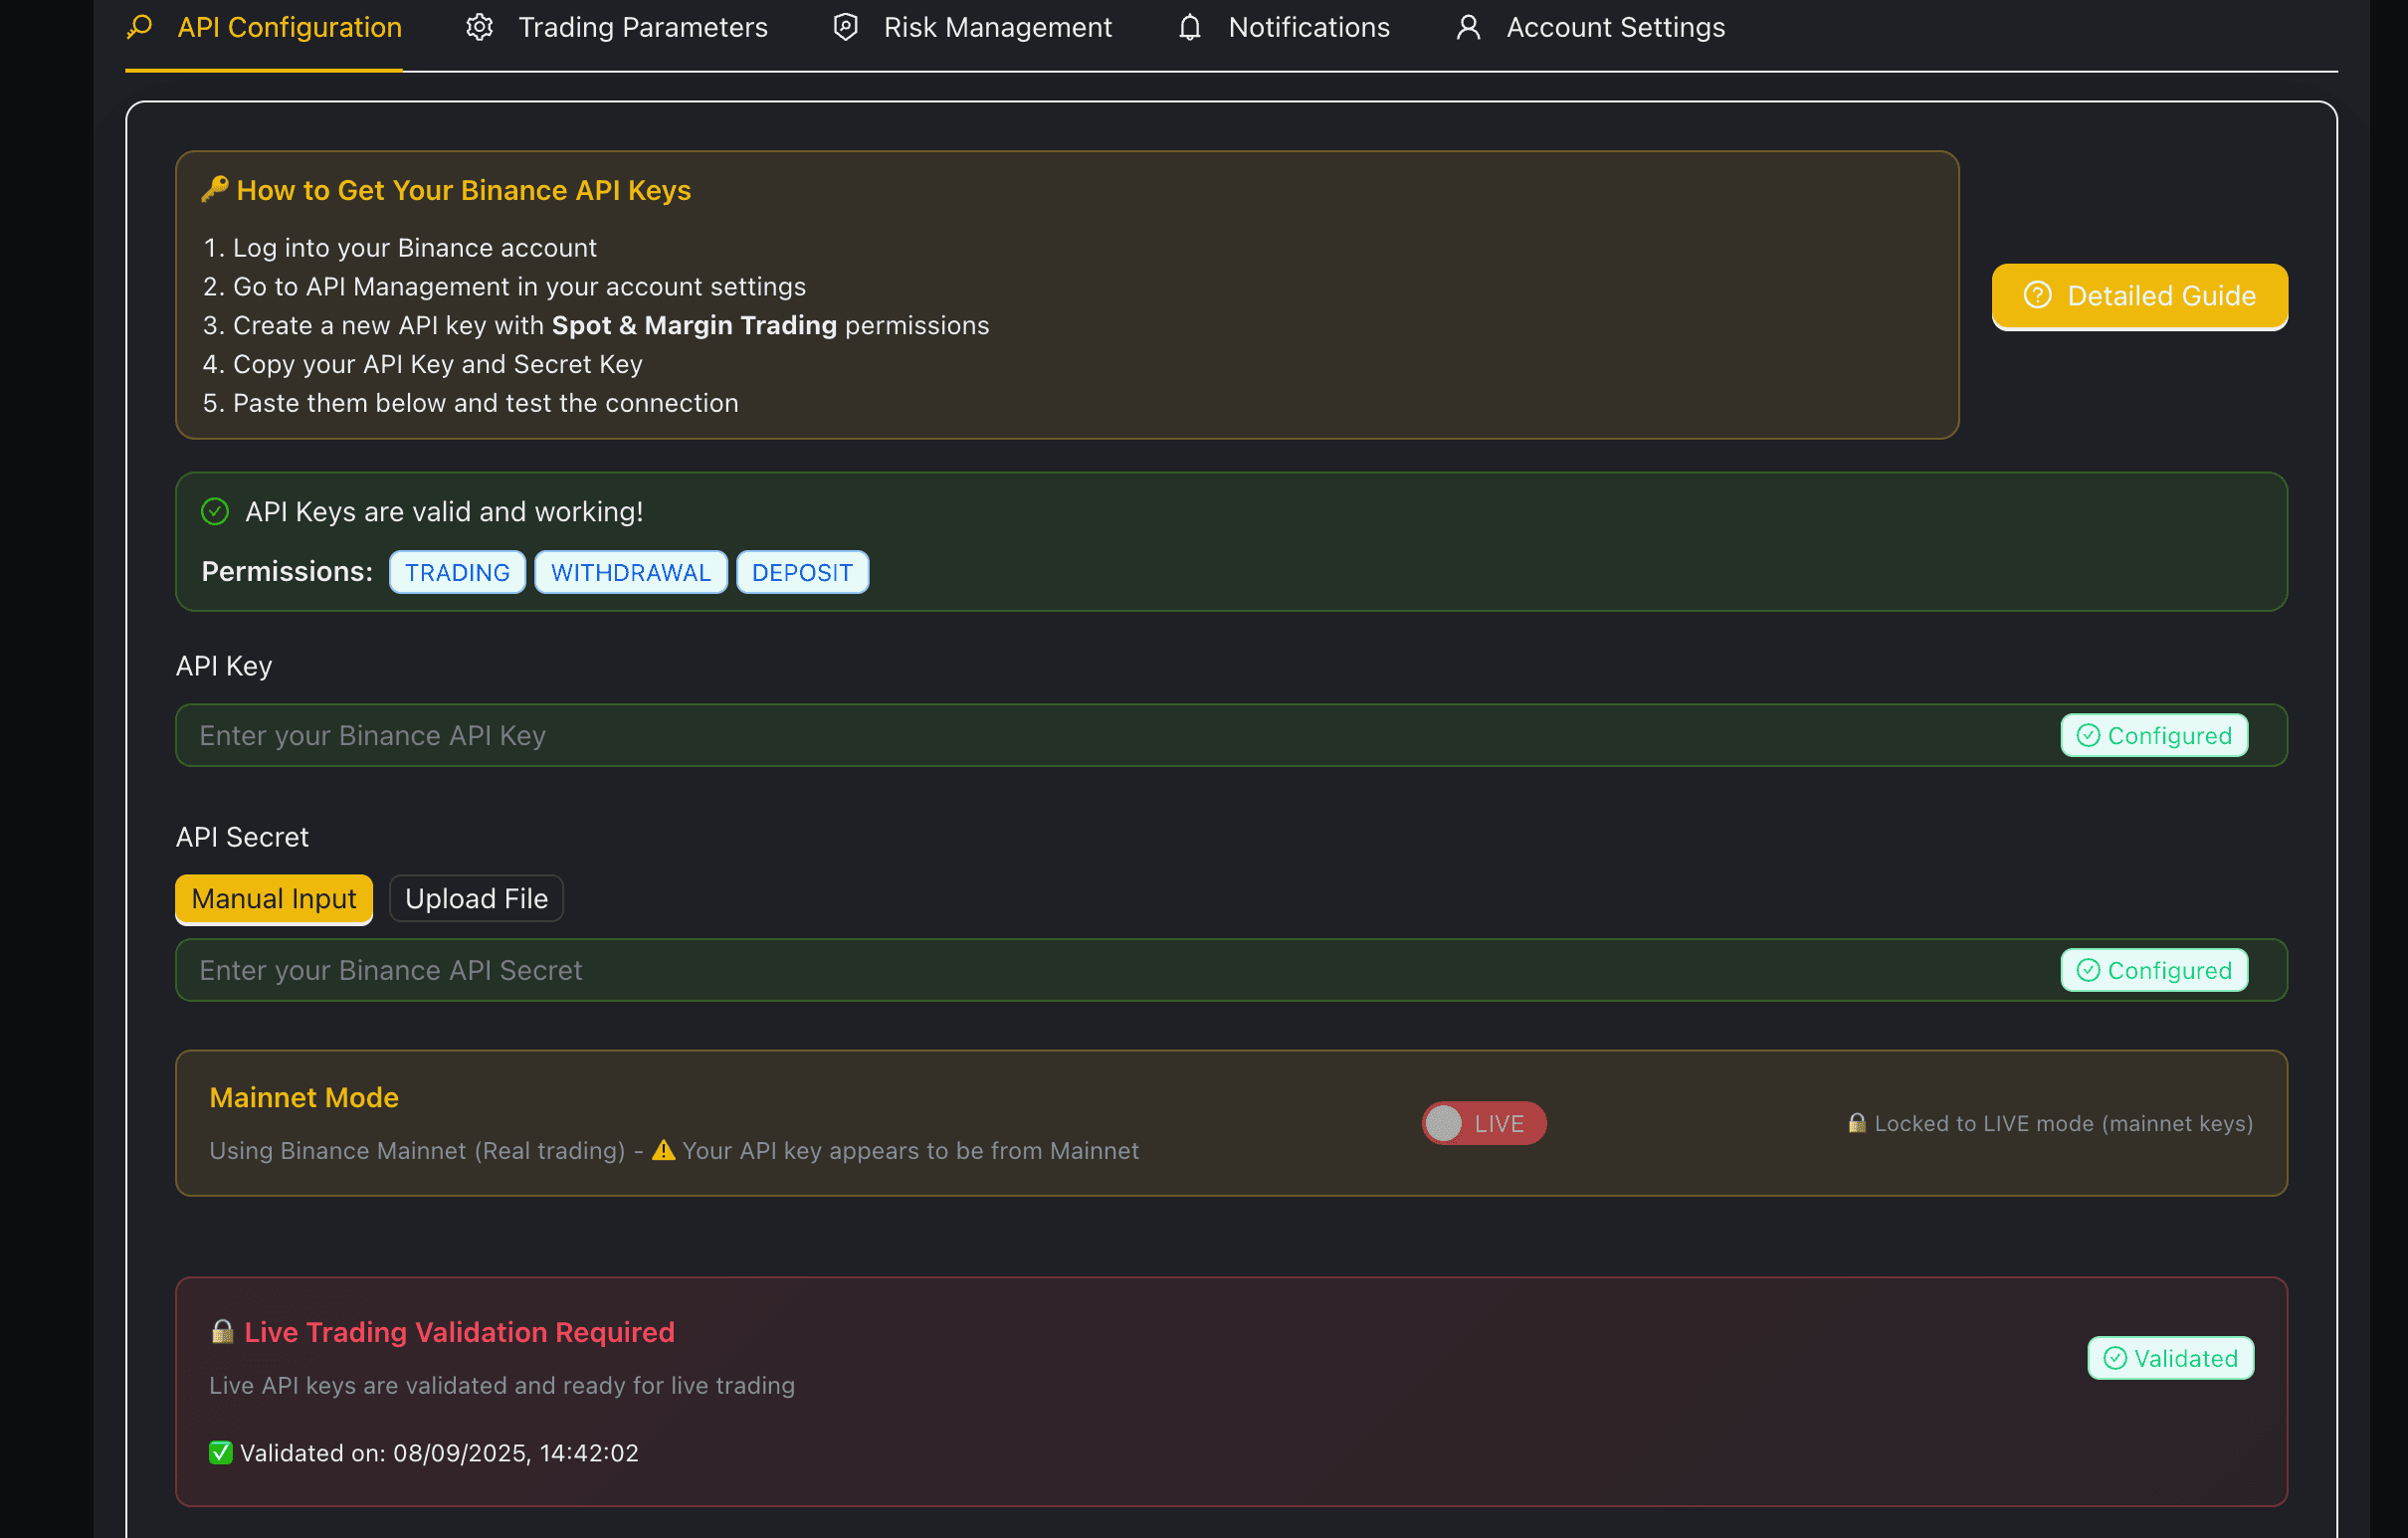Viewport: 2408px width, 1538px height.
Task: Click the 'Live Trading Validation Required' heading
Action: click(459, 1333)
